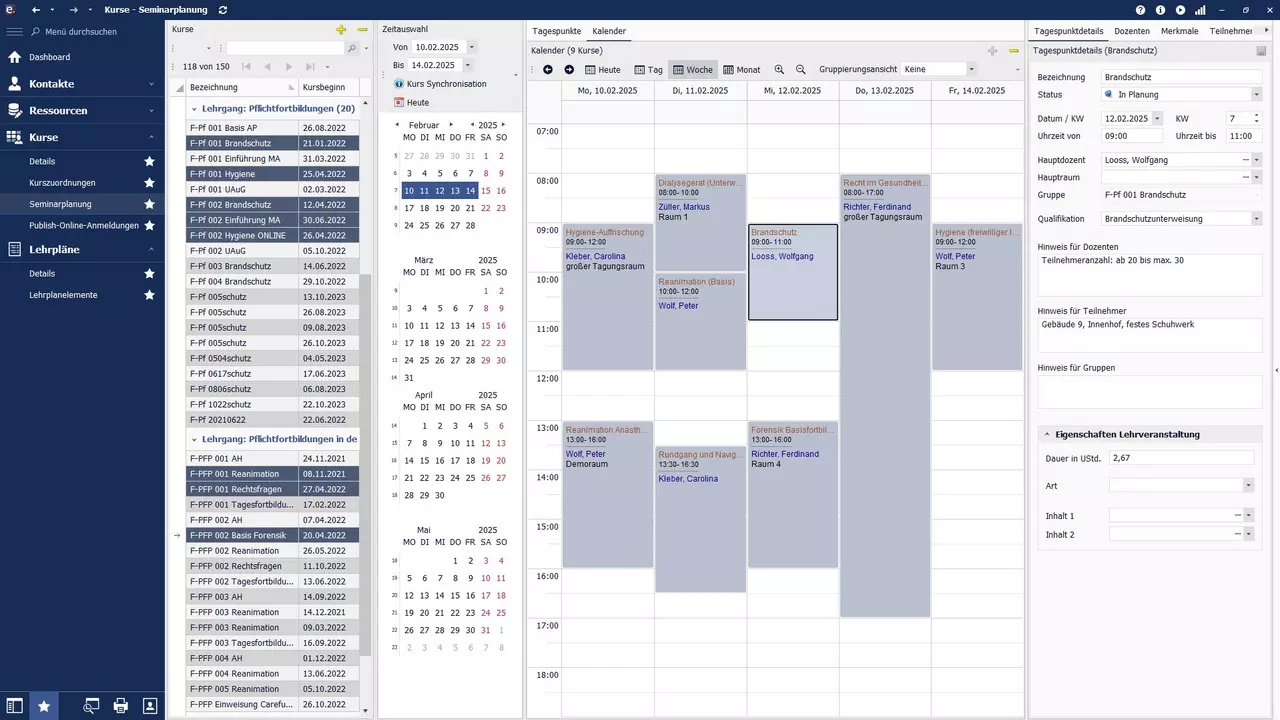
Task: Switch calendar to Woche view
Action: pyautogui.click(x=693, y=70)
